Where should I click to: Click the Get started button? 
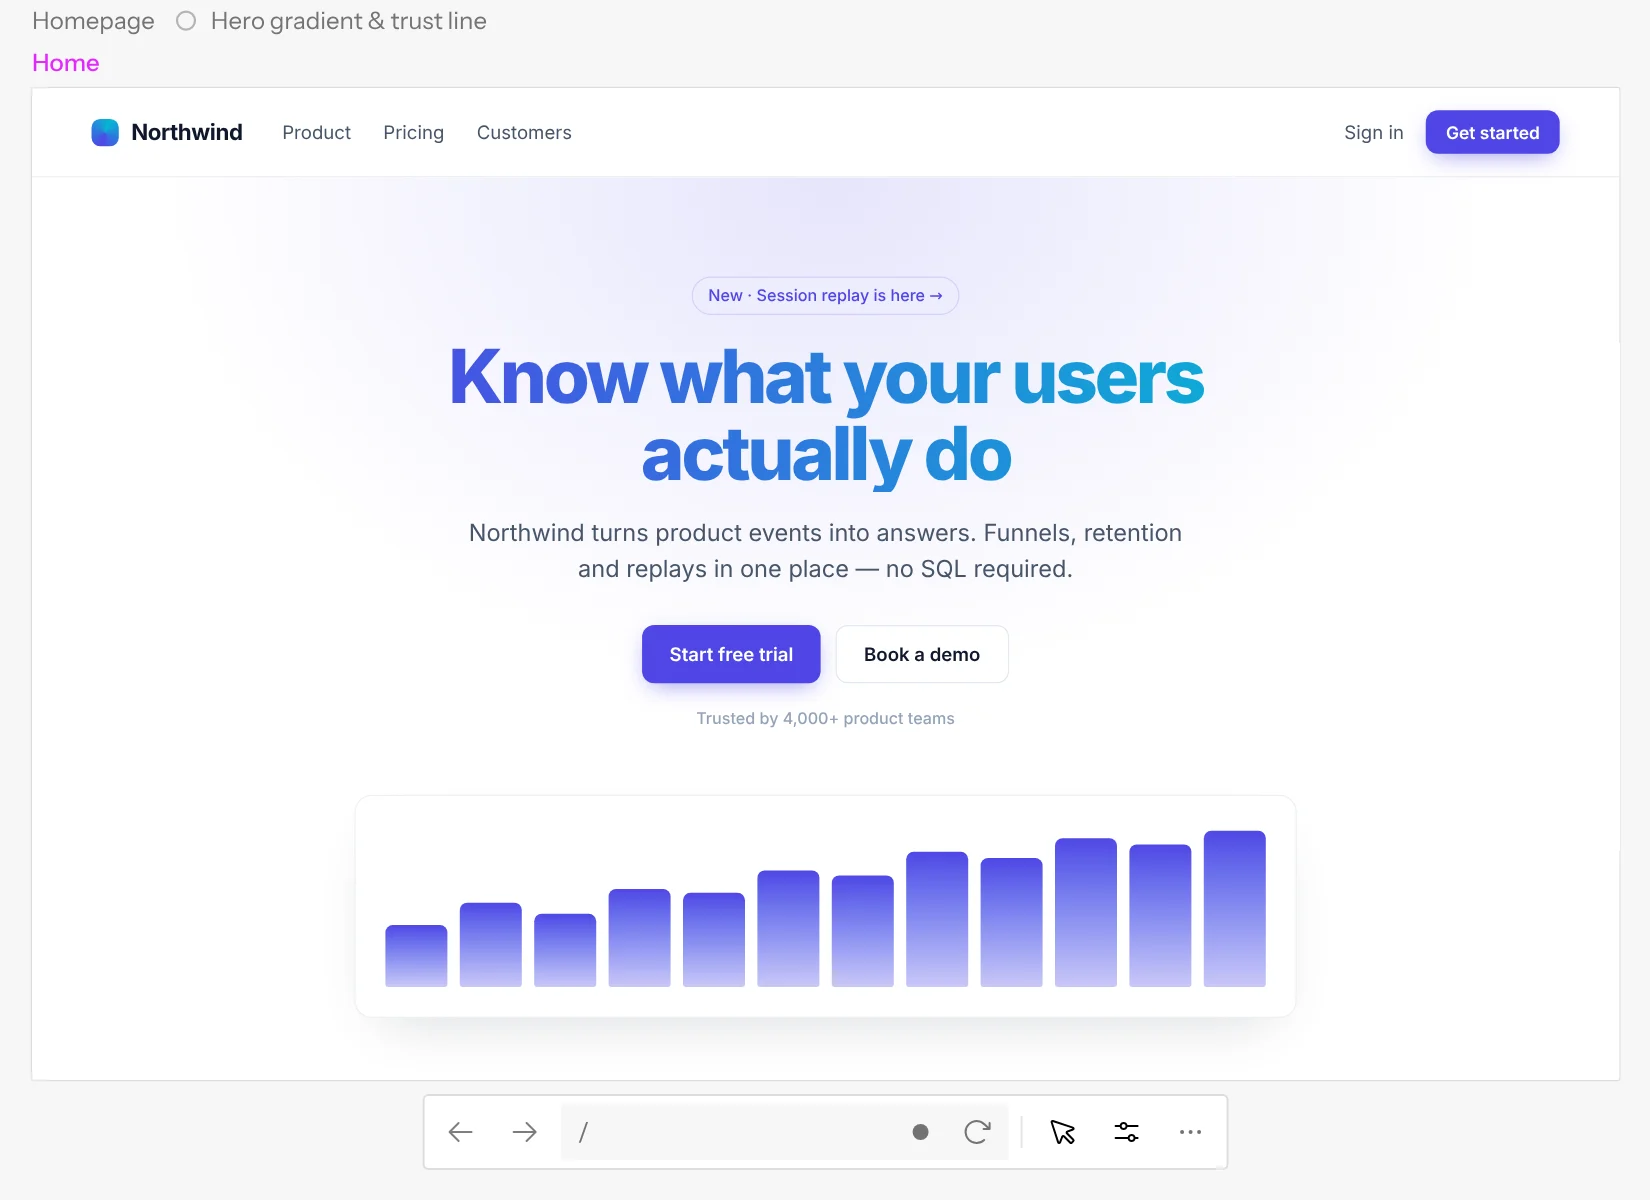(x=1492, y=132)
